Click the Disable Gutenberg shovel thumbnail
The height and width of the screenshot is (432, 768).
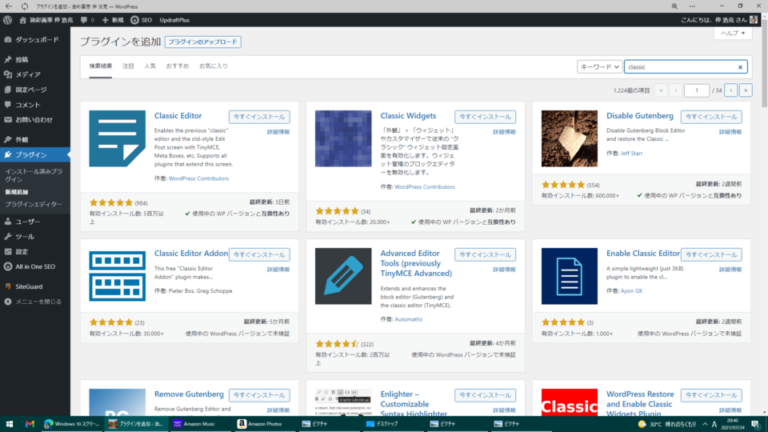(569, 139)
